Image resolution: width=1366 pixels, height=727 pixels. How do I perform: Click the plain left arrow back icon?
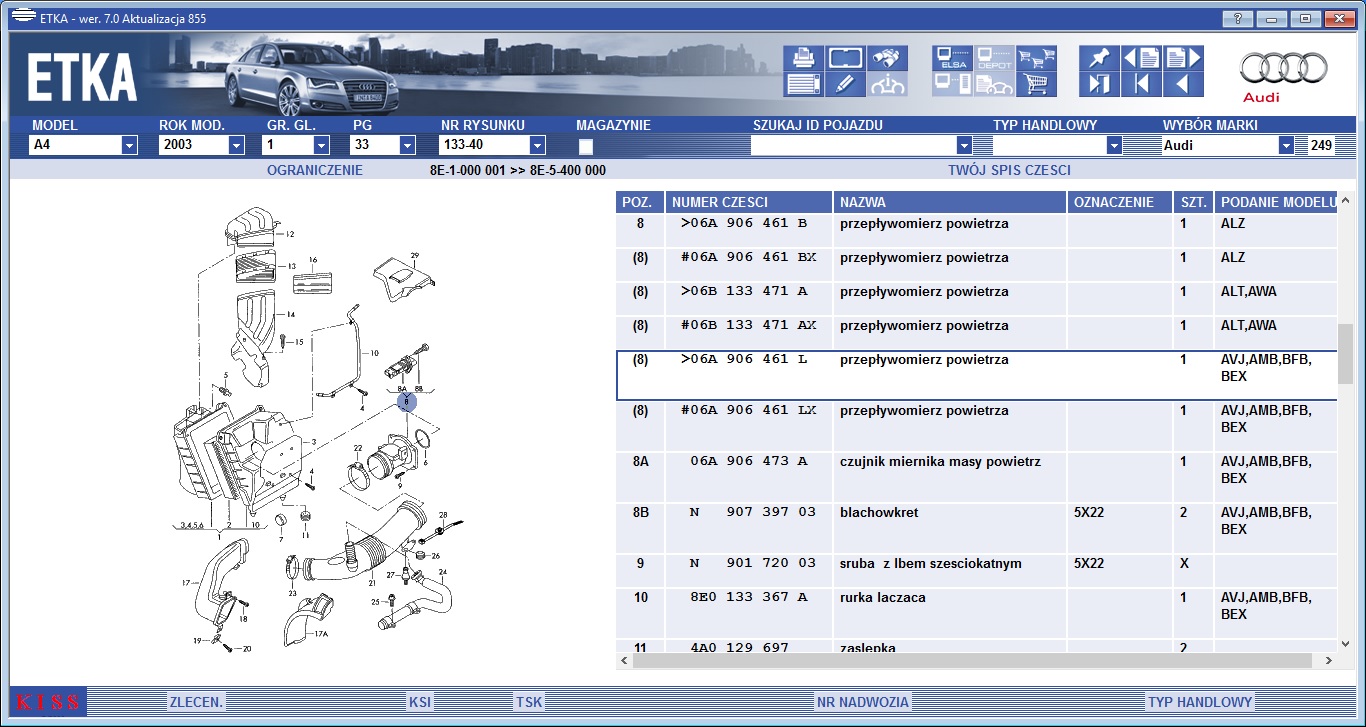tap(1182, 84)
